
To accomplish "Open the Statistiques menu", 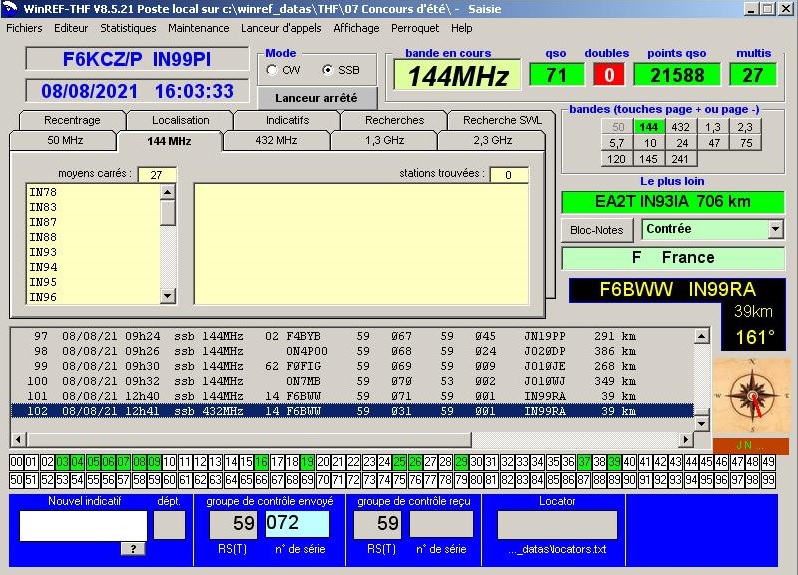I will coord(128,28).
